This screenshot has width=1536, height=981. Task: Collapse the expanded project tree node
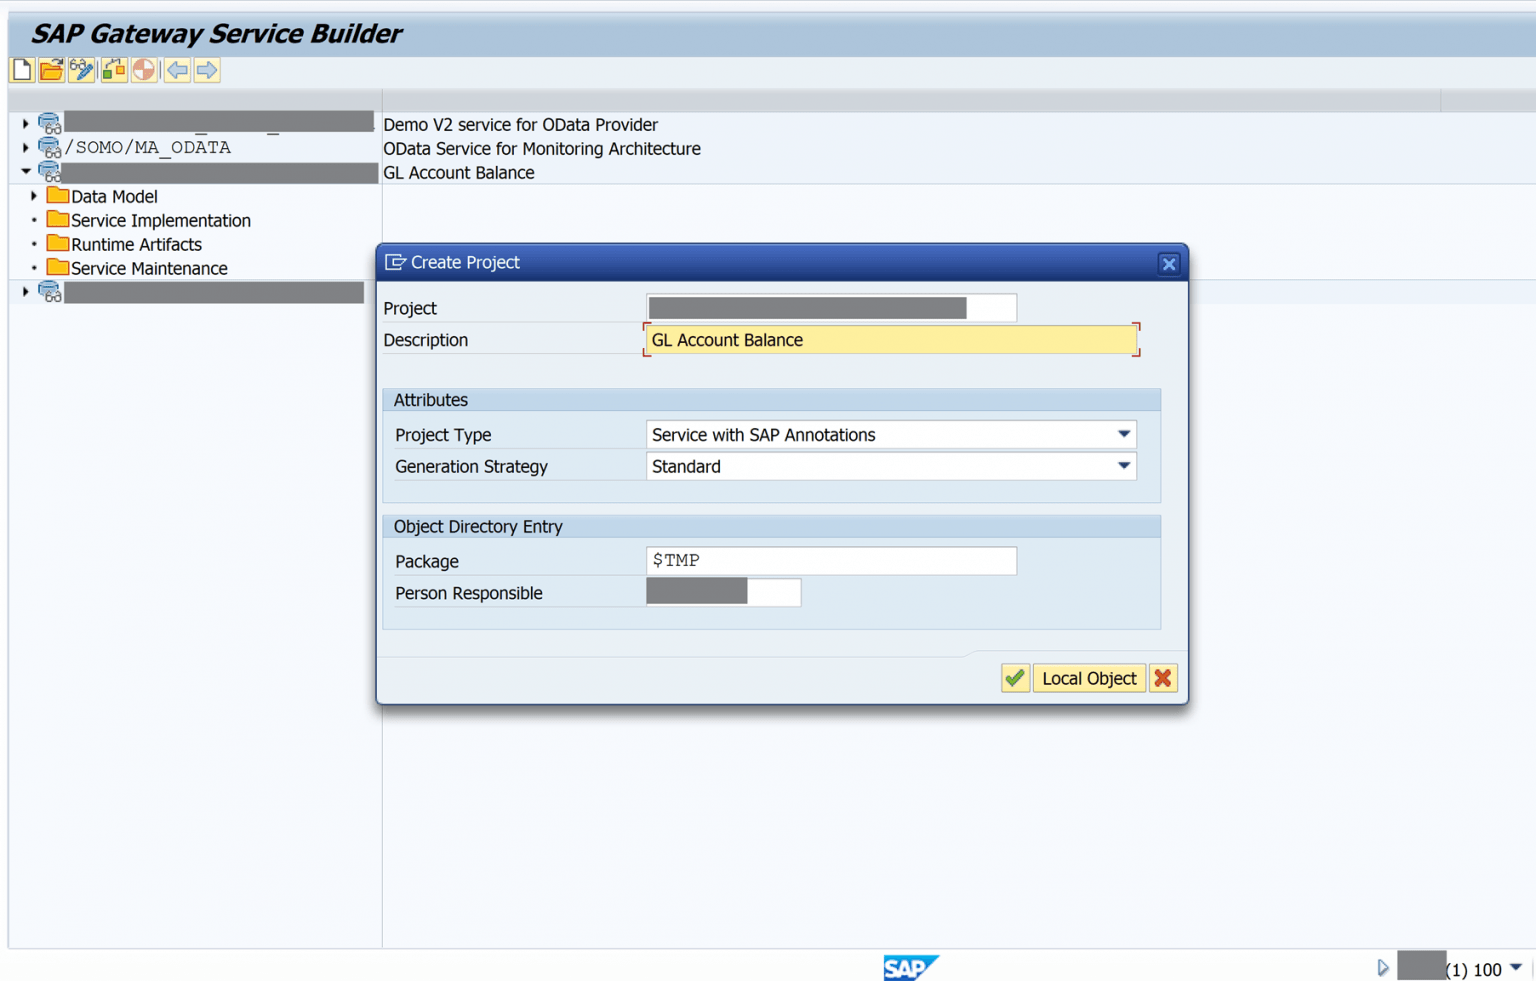(x=24, y=171)
